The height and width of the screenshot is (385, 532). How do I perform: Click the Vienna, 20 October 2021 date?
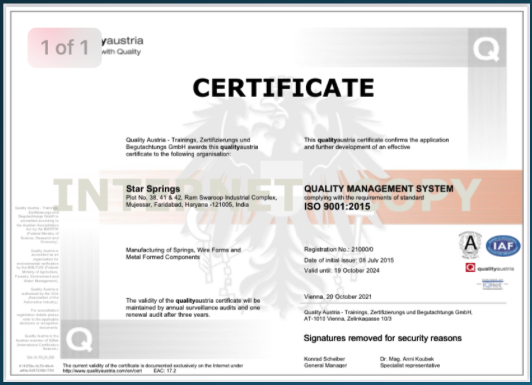[x=338, y=296]
